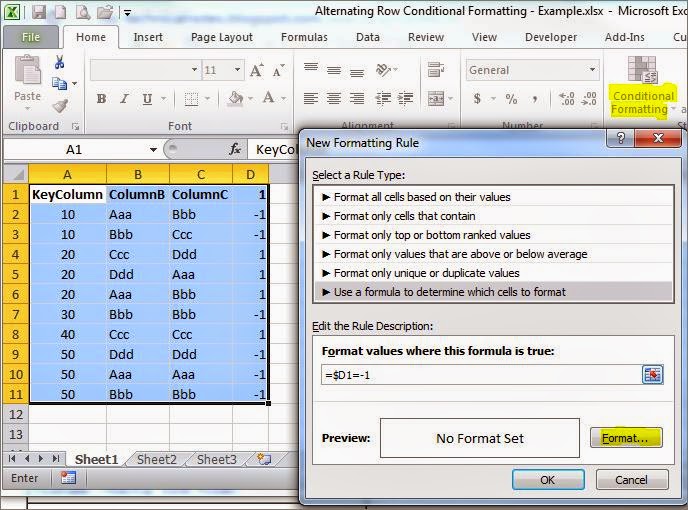This screenshot has width=688, height=510.
Task: Click the Fill Color paint bucket
Action: point(236,98)
